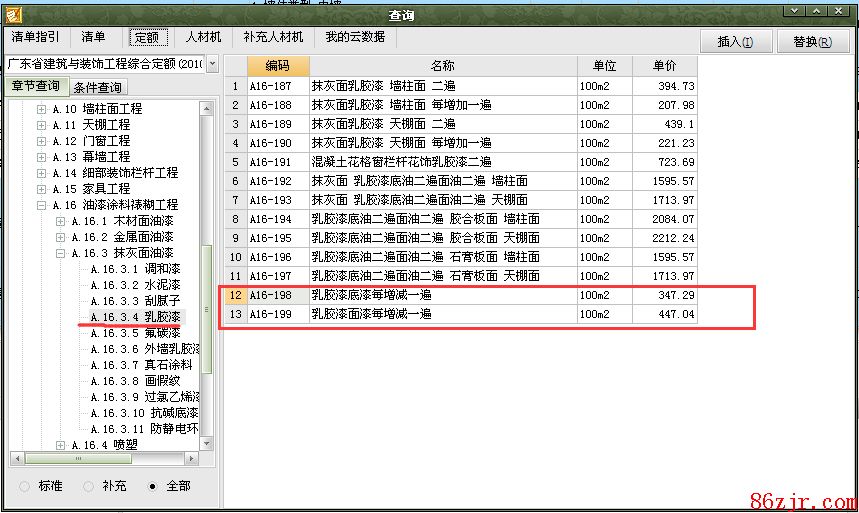Expand the A.10 墙柱面工程 tree node
This screenshot has height=513, width=859.
coord(41,109)
